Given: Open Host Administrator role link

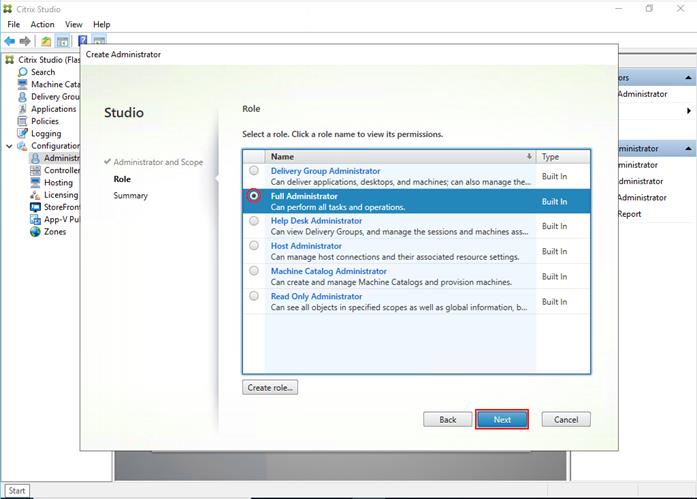Looking at the screenshot, I should 306,246.
